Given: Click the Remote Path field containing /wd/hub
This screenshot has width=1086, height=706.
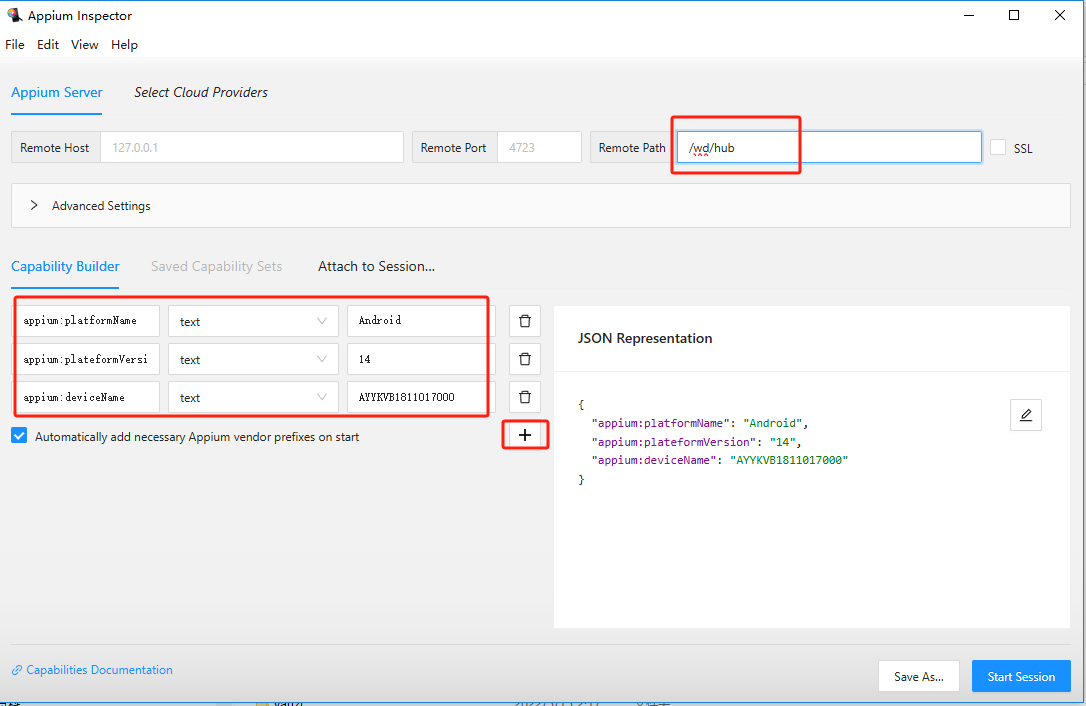Looking at the screenshot, I should pyautogui.click(x=829, y=148).
